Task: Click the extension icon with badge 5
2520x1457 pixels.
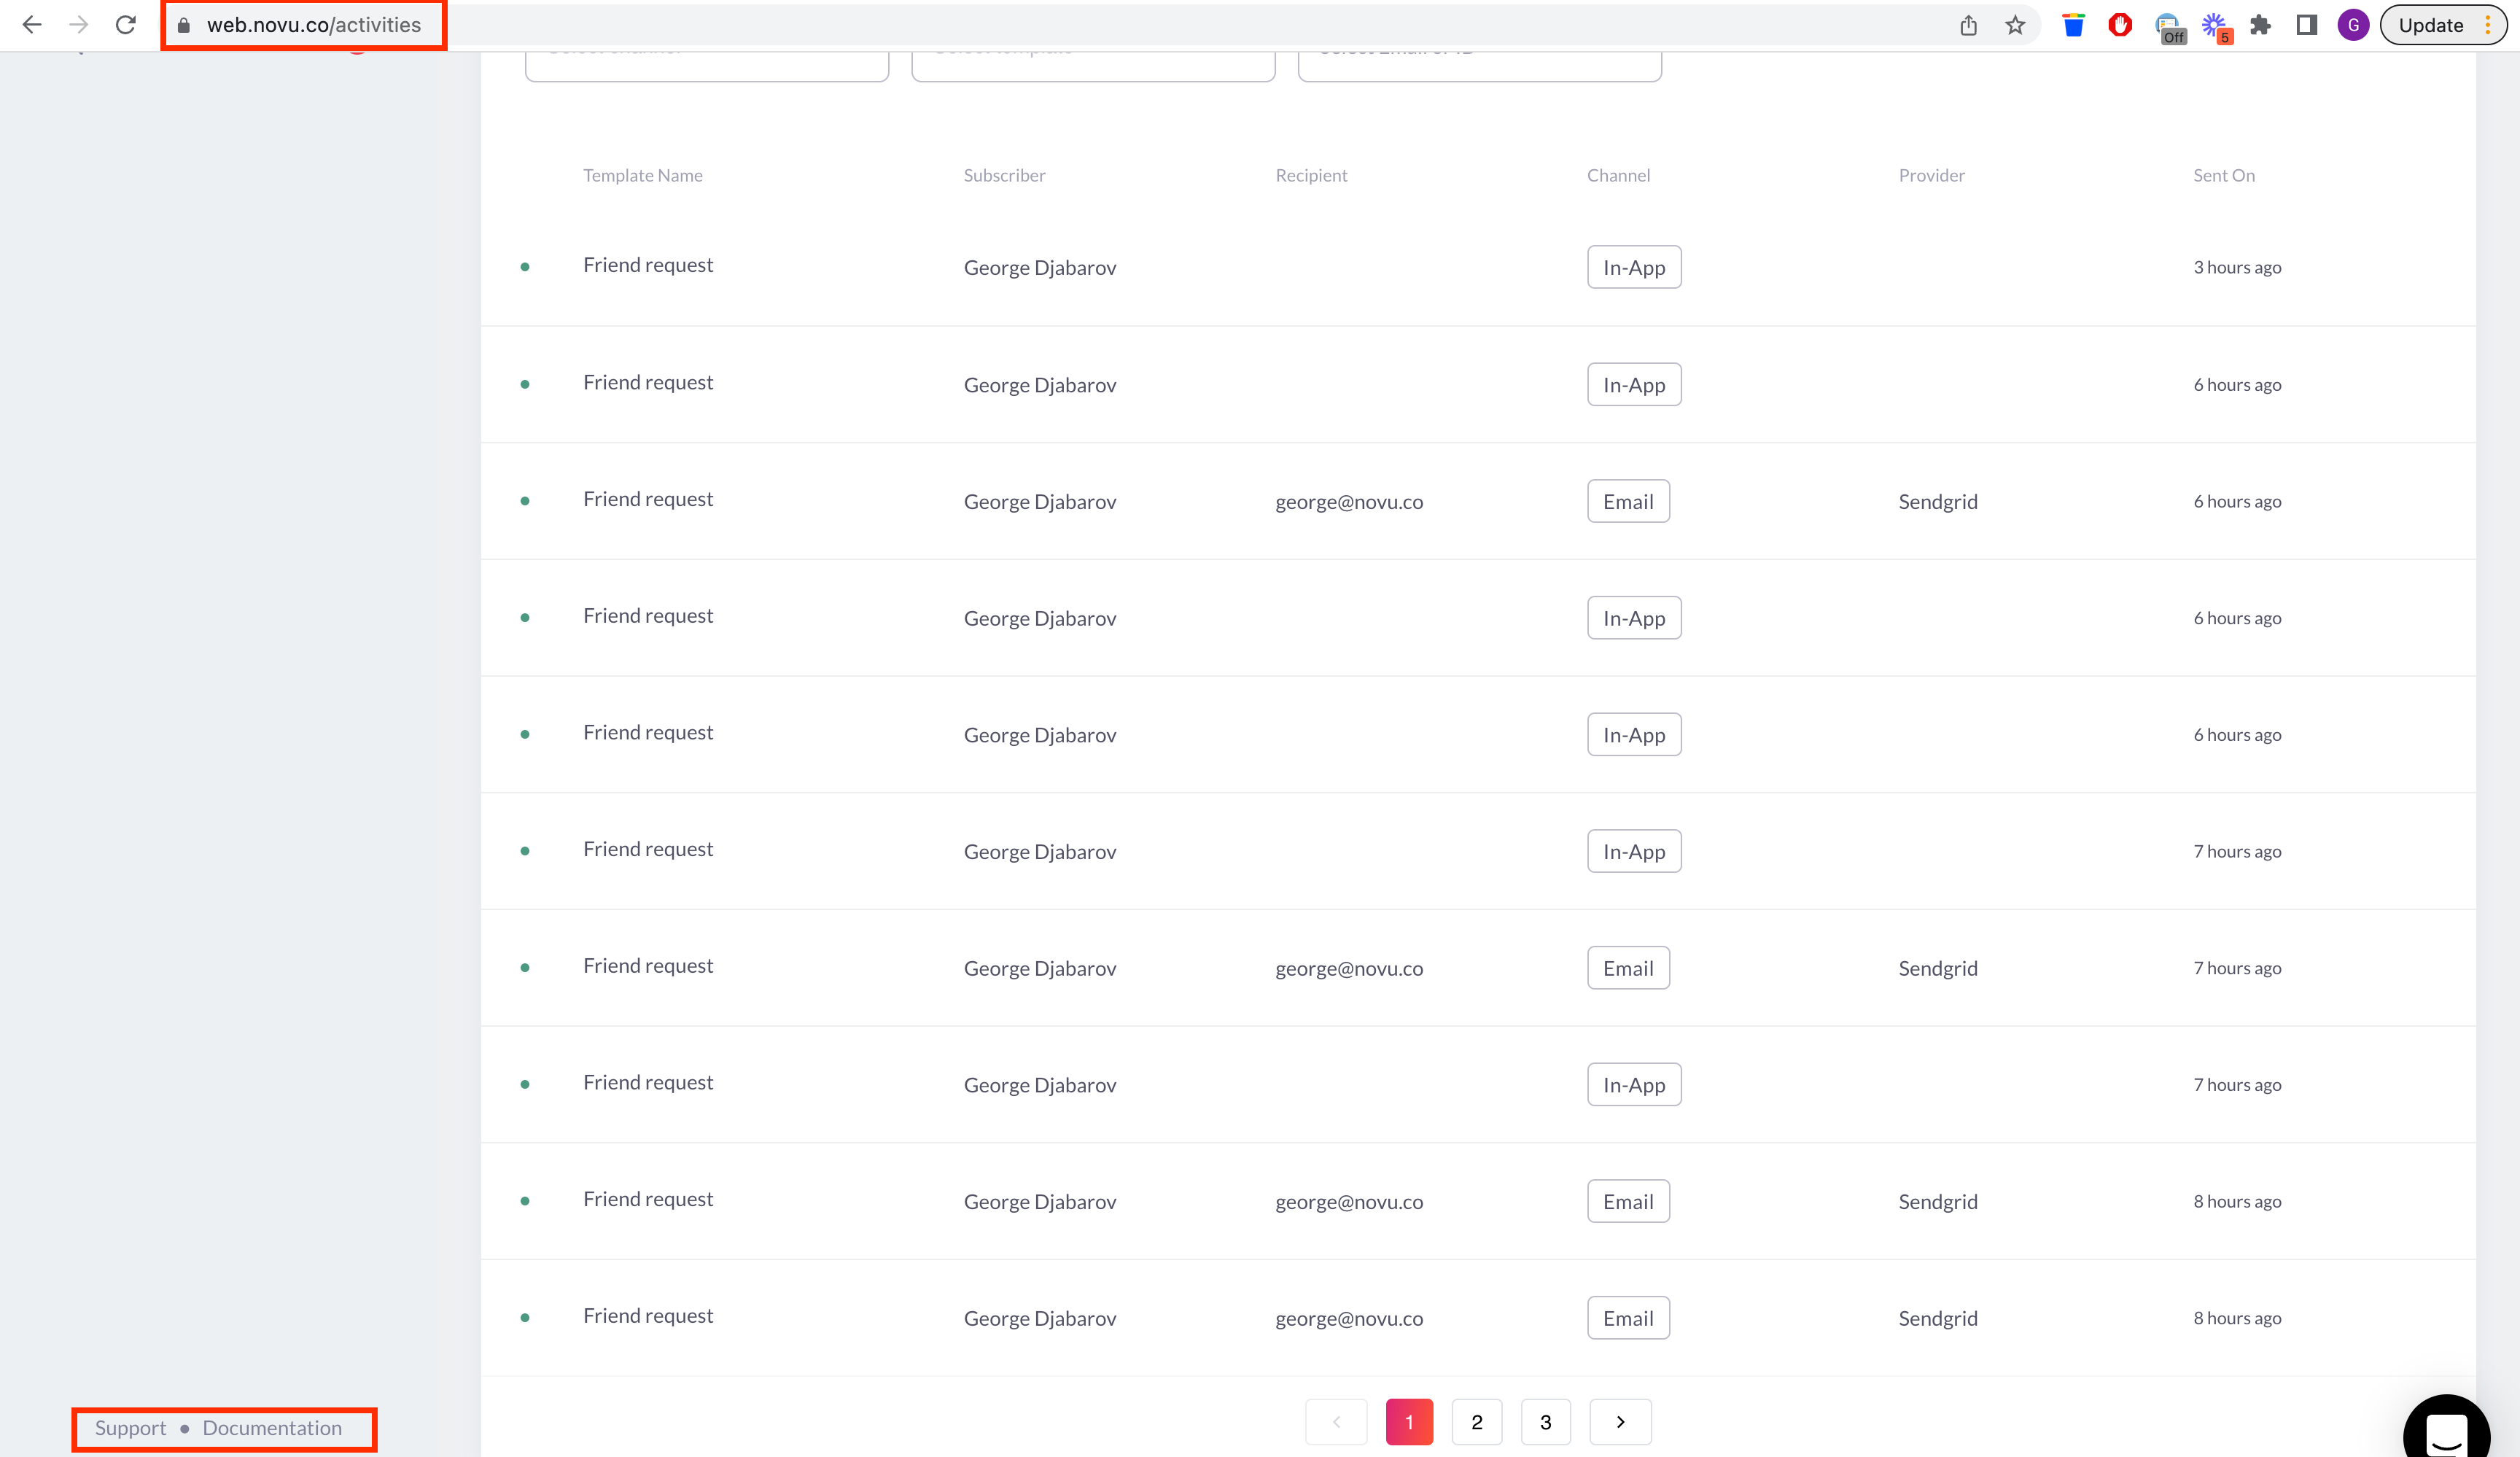Action: click(x=2217, y=25)
